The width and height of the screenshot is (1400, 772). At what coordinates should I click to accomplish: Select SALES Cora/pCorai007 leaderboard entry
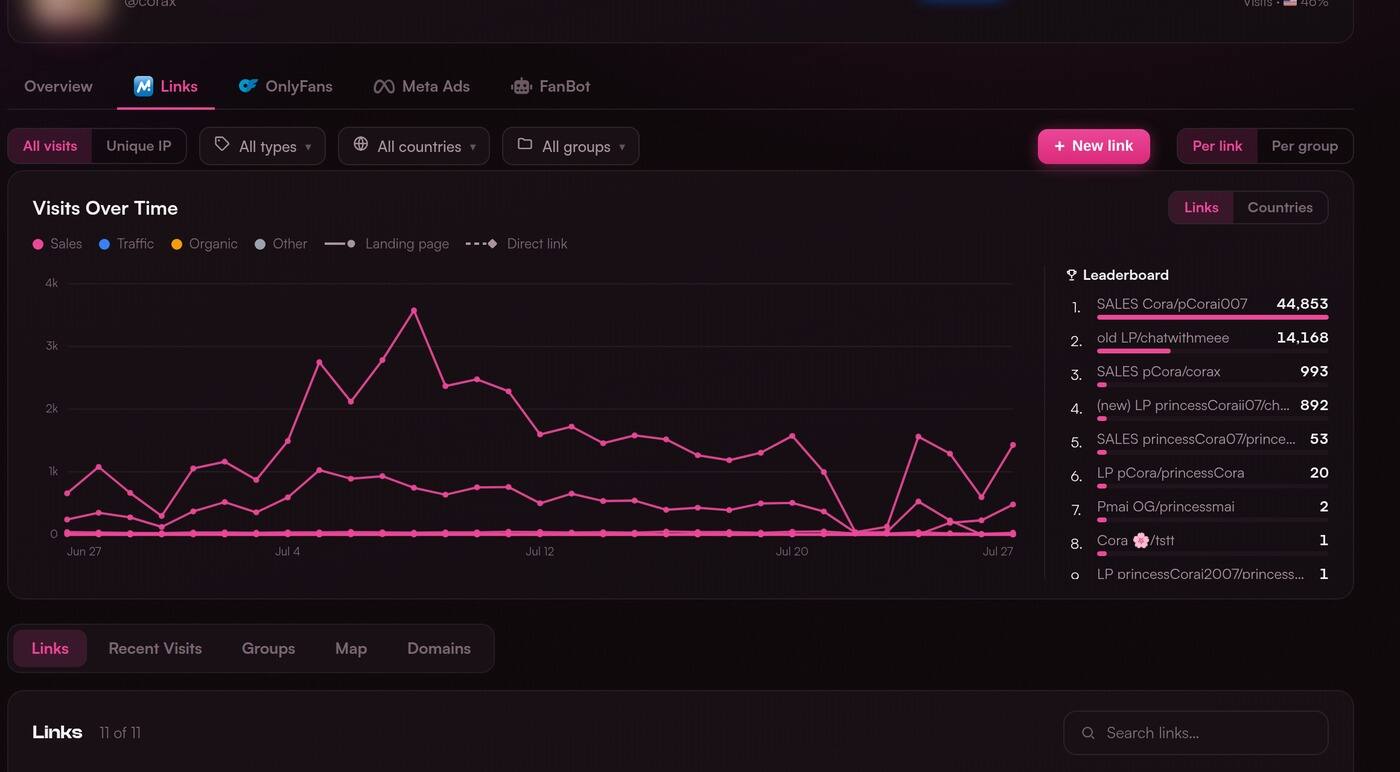[x=1200, y=306]
